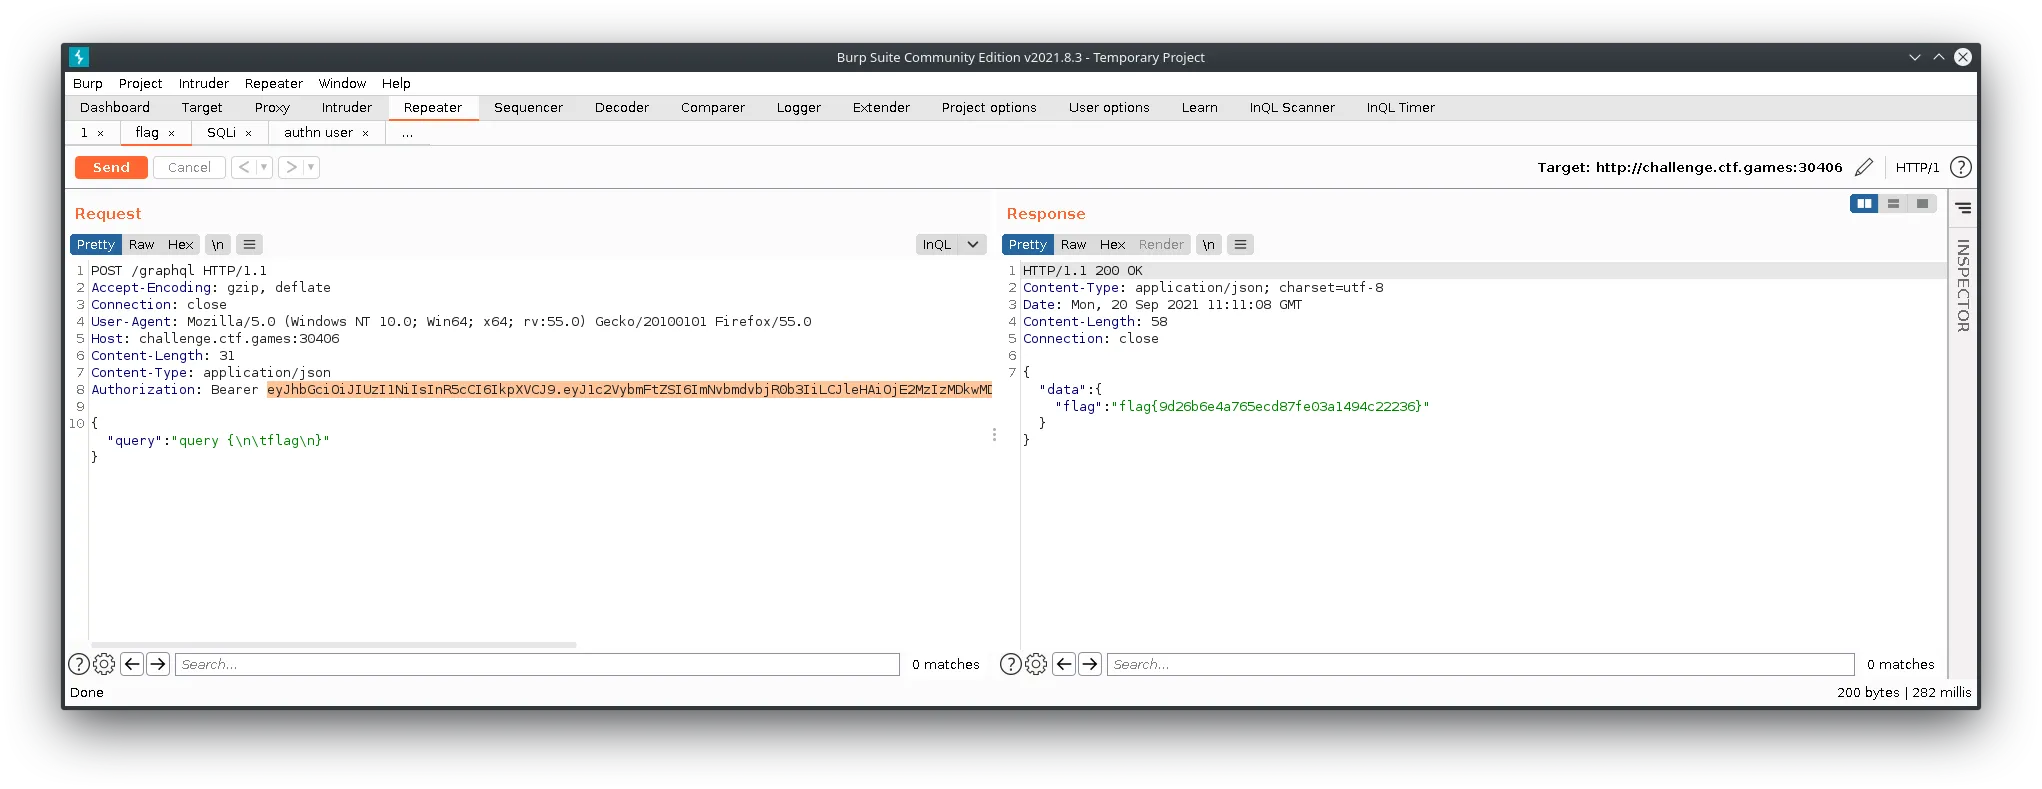
Task: Send the request
Action: click(111, 167)
